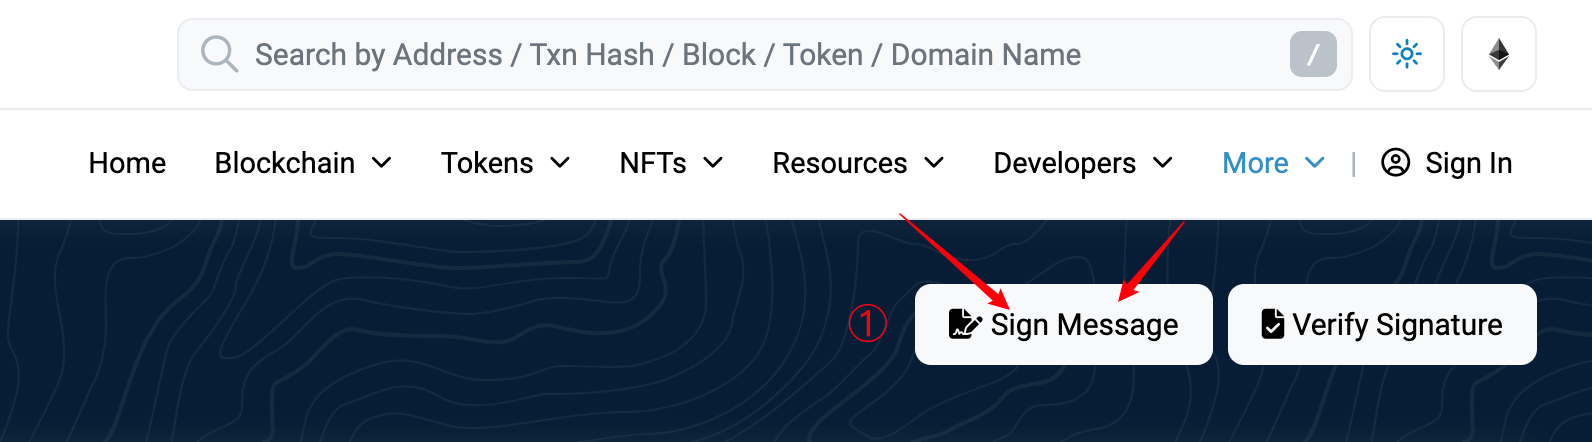Viewport: 1592px width, 442px height.
Task: Click the Sign Message pen icon
Action: [964, 324]
